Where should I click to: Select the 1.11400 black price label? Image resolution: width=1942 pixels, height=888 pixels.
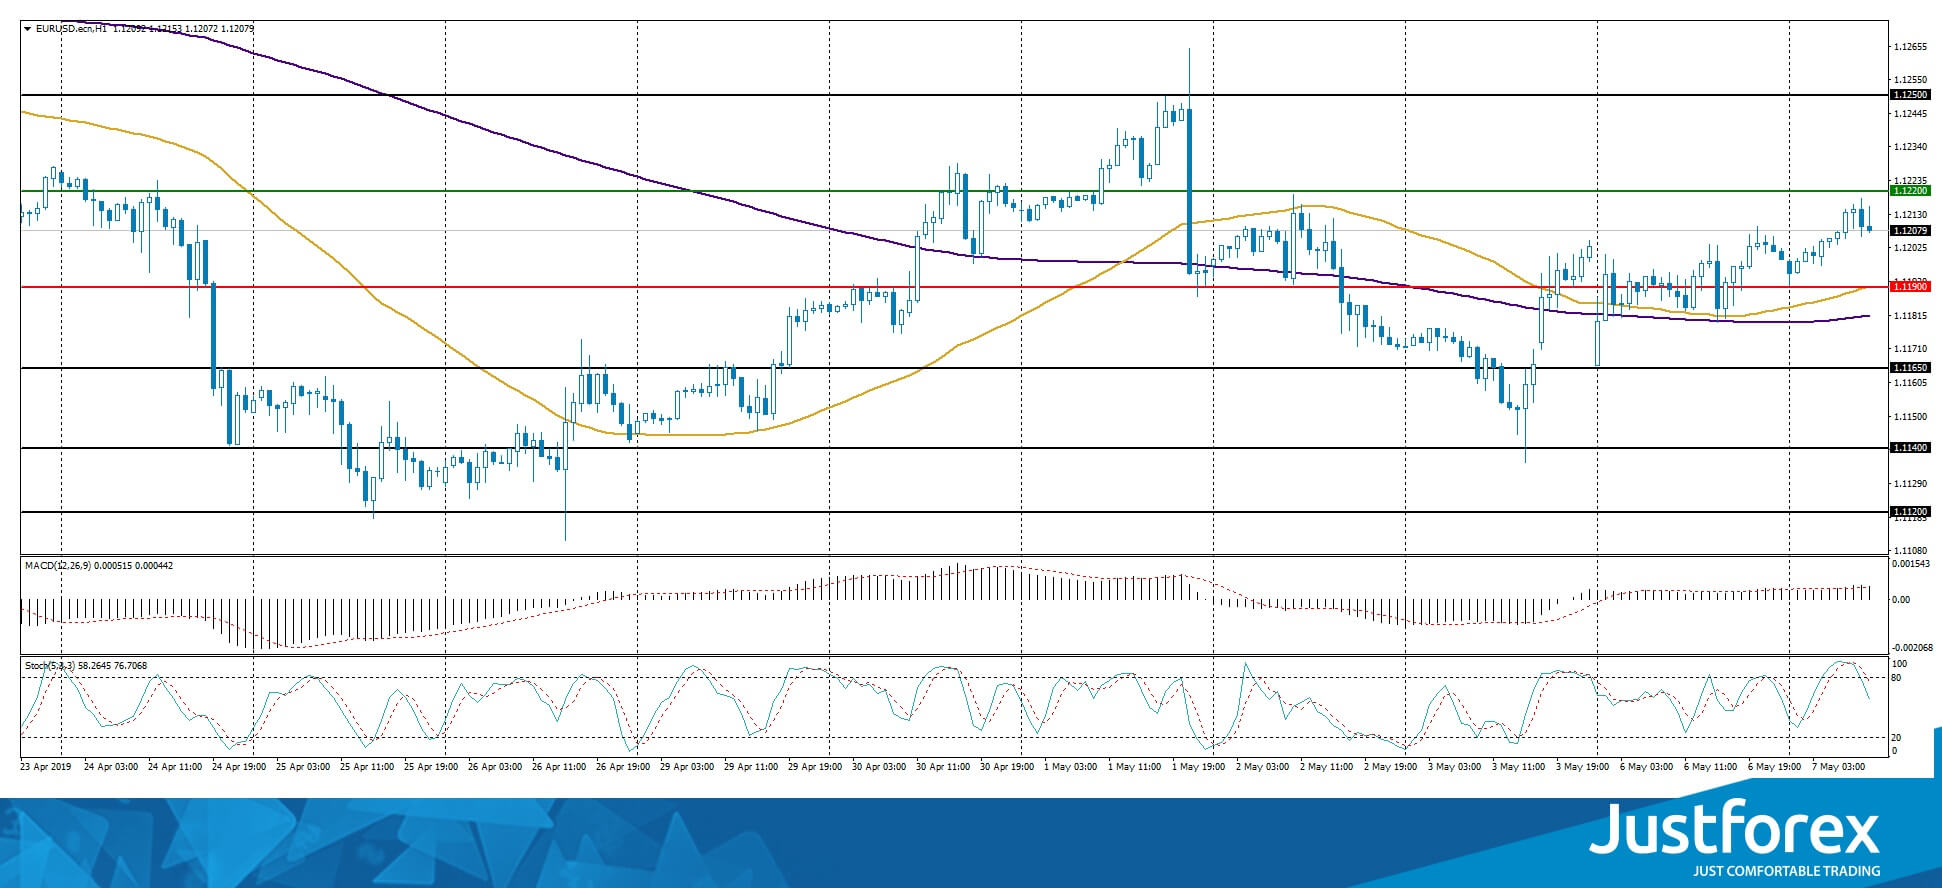click(1909, 448)
